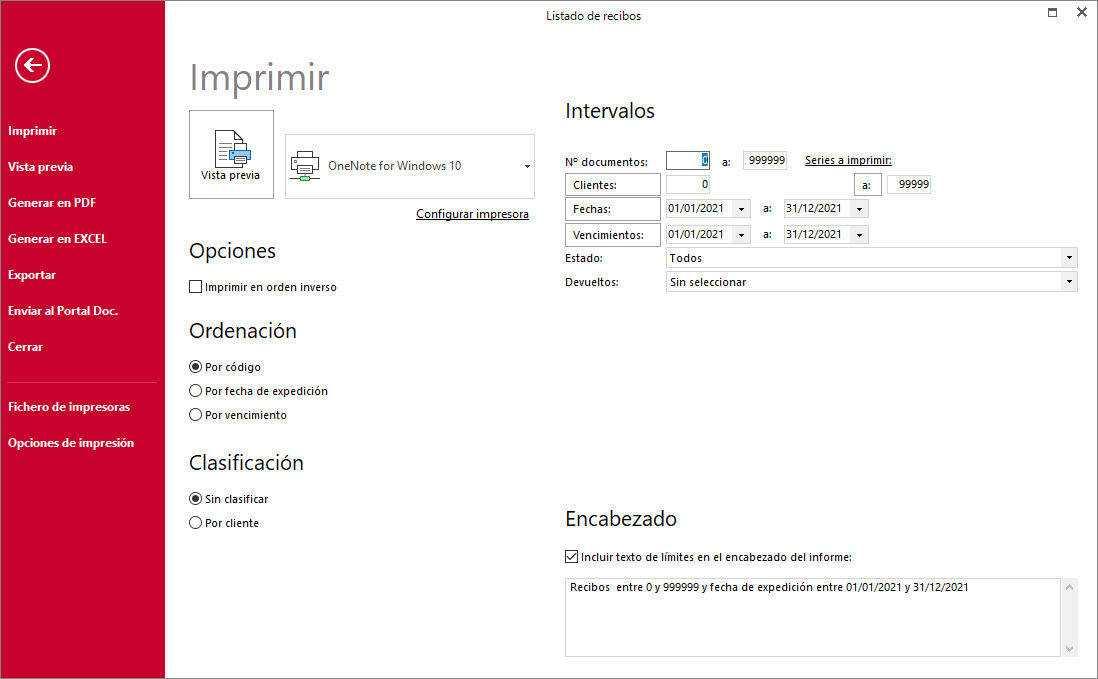The width and height of the screenshot is (1098, 679).
Task: Click the printer icon beside OneNote
Action: coord(305,166)
